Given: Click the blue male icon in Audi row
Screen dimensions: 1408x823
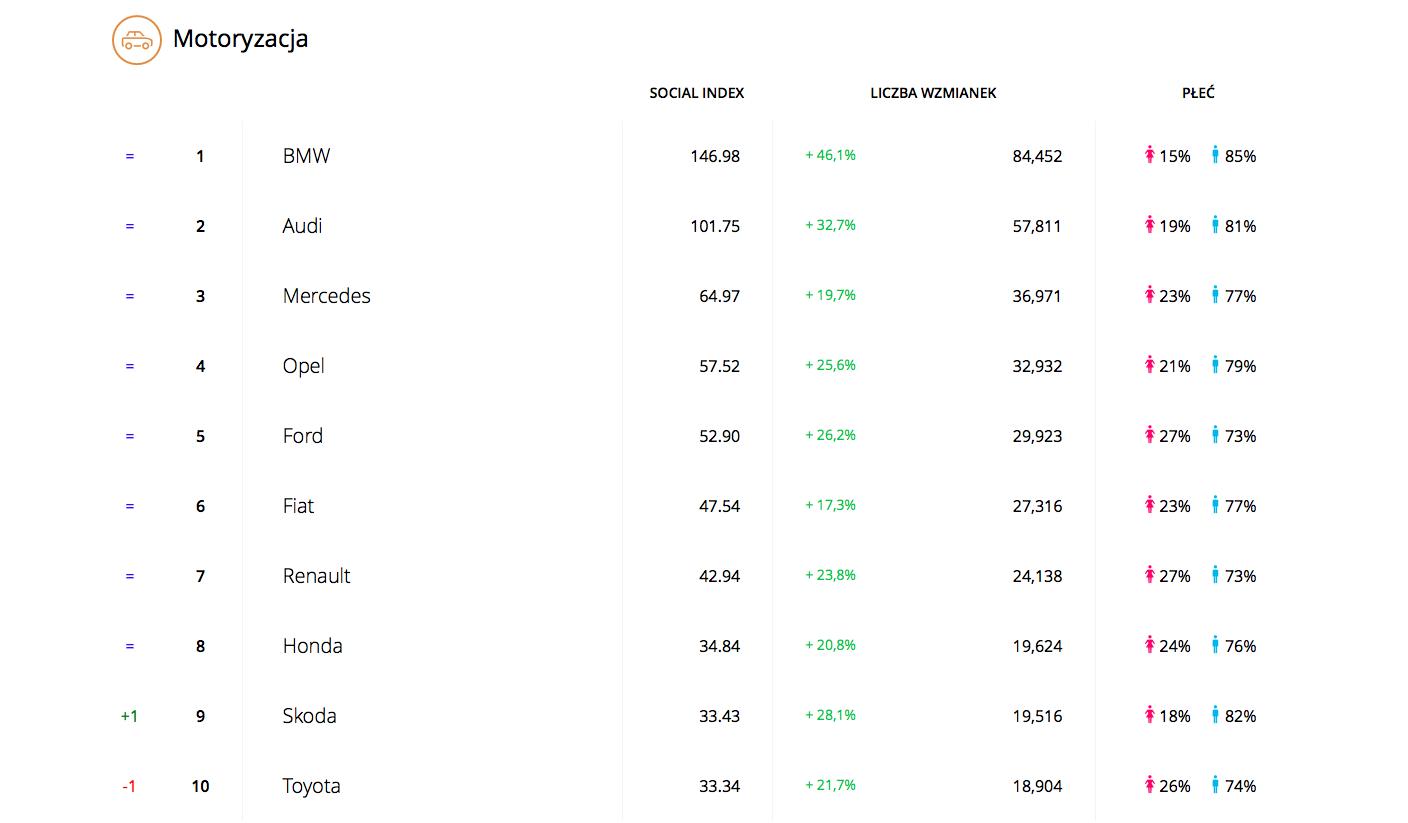Looking at the screenshot, I should 1215,225.
